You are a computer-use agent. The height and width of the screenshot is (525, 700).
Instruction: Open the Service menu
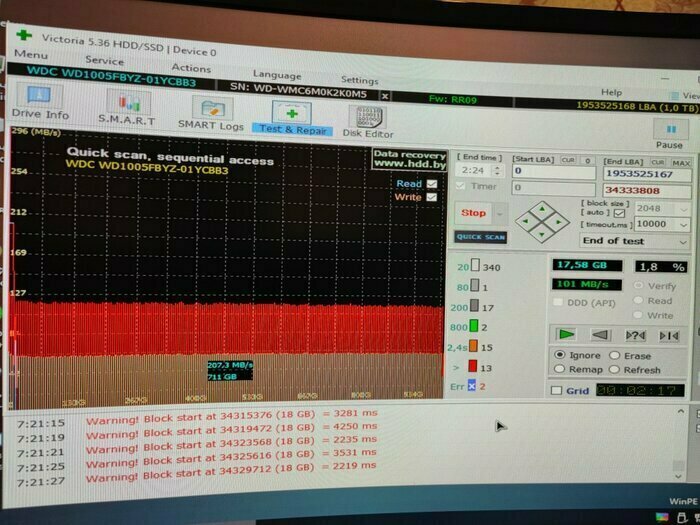(104, 60)
